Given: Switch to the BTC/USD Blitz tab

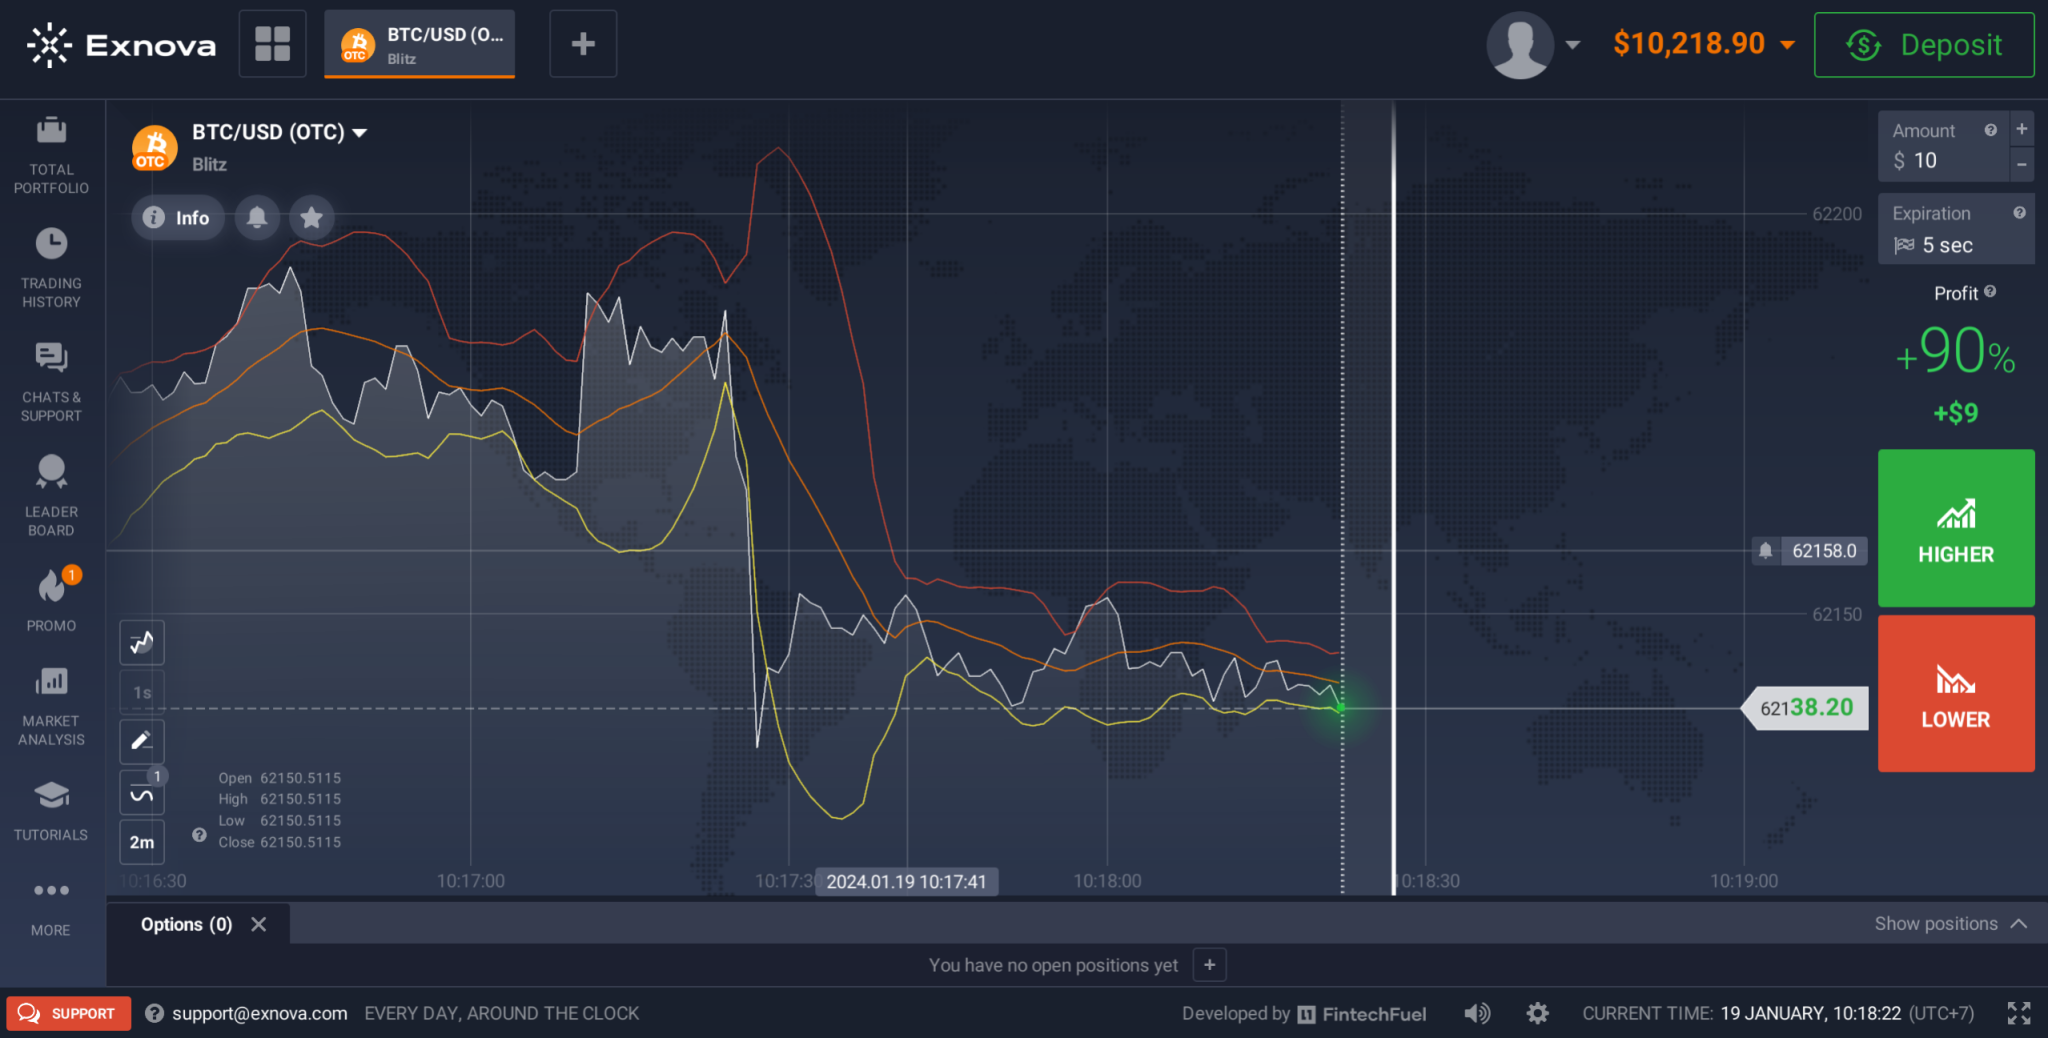Looking at the screenshot, I should tap(419, 45).
